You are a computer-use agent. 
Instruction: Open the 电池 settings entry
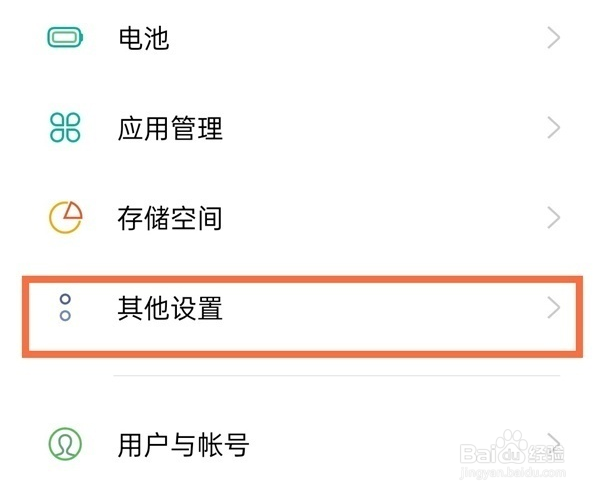click(143, 39)
